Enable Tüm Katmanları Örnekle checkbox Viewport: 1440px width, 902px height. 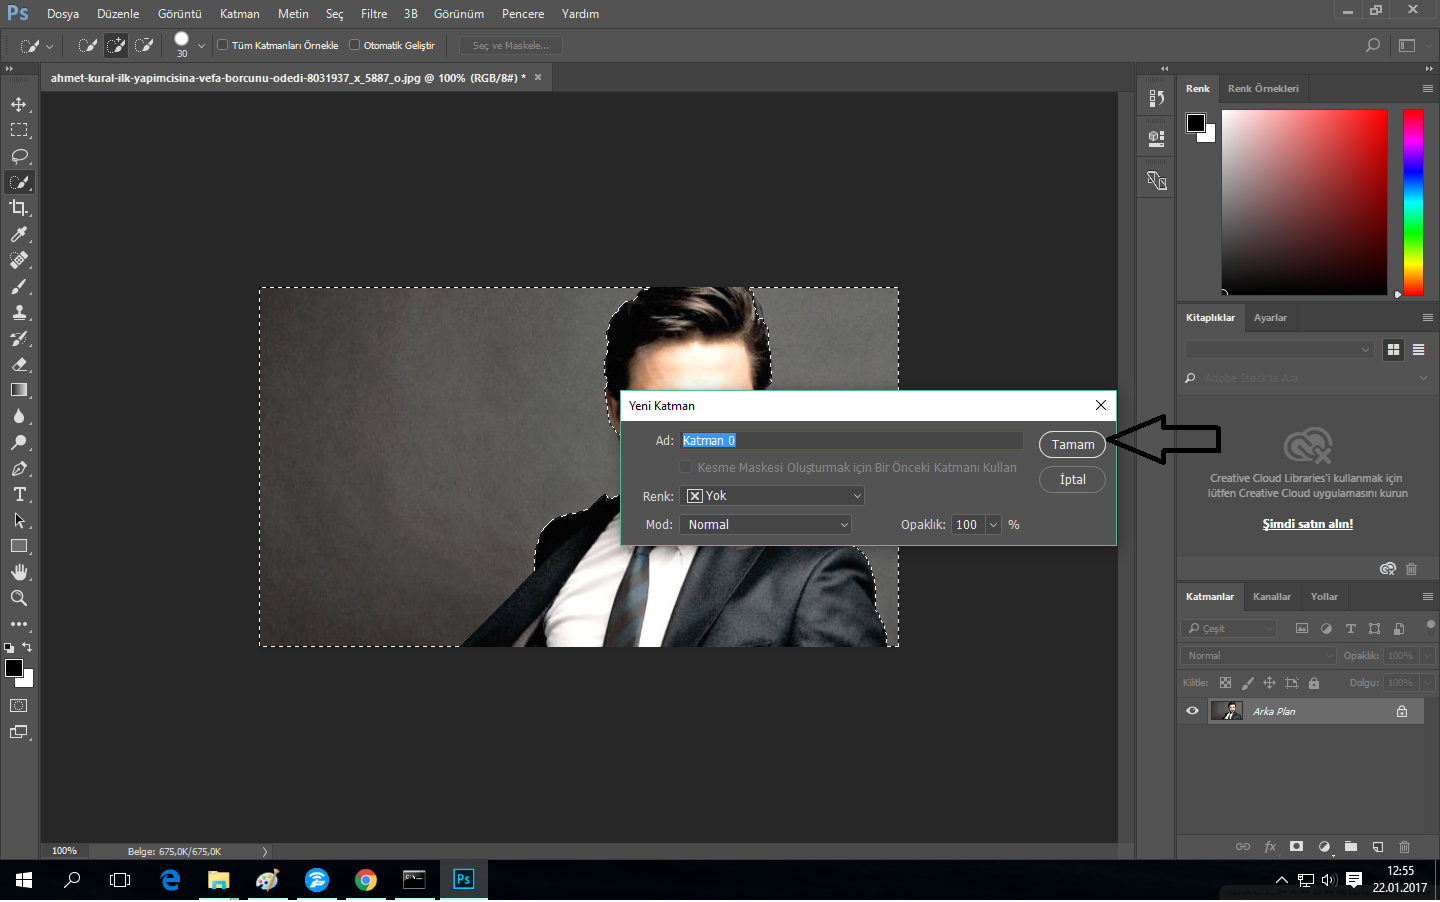223,45
